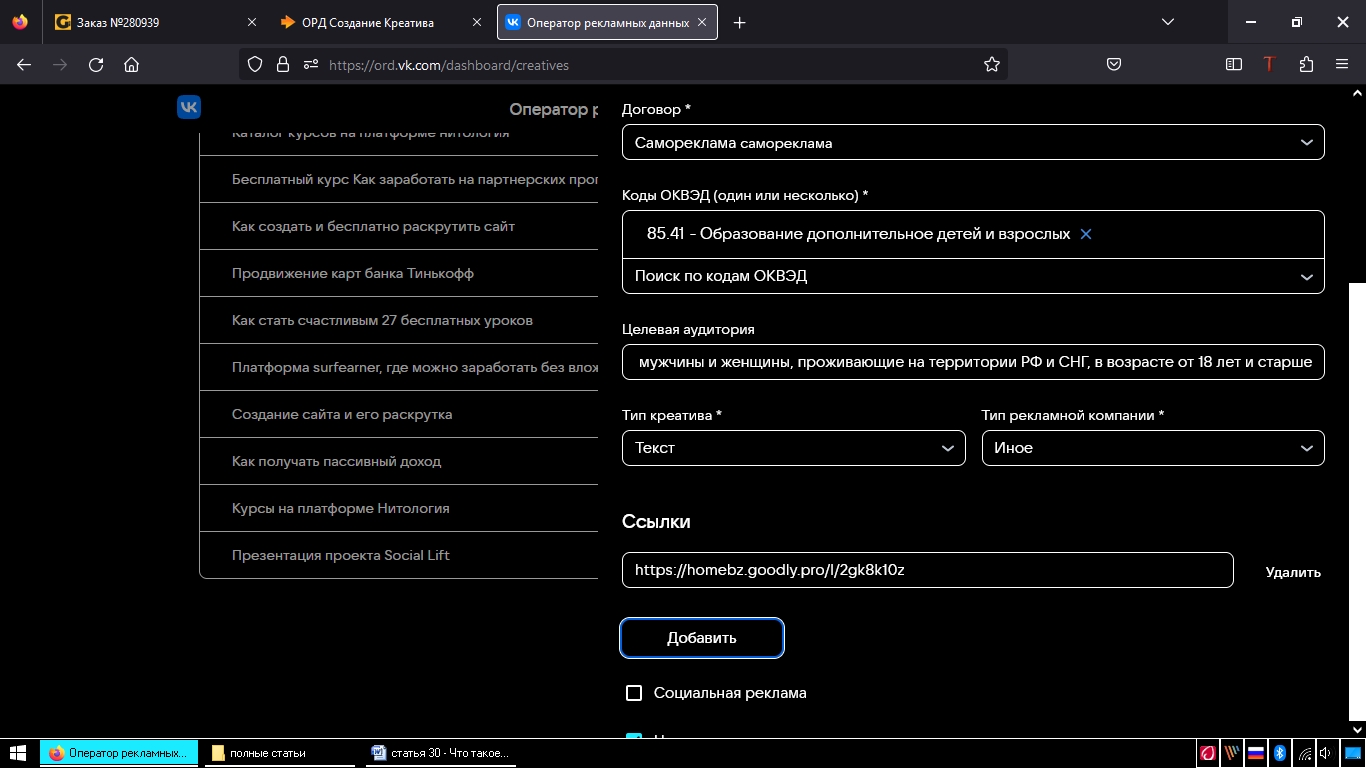Click the shield tracking protection icon
Viewport: 1366px width, 768px height.
pos(255,65)
